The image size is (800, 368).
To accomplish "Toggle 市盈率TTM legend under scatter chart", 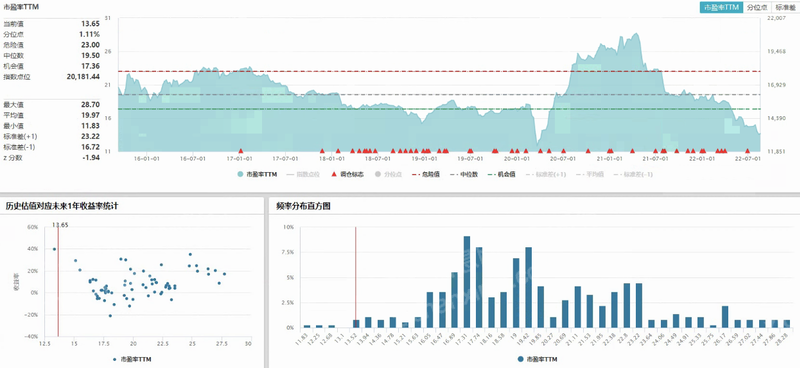I will click(133, 359).
